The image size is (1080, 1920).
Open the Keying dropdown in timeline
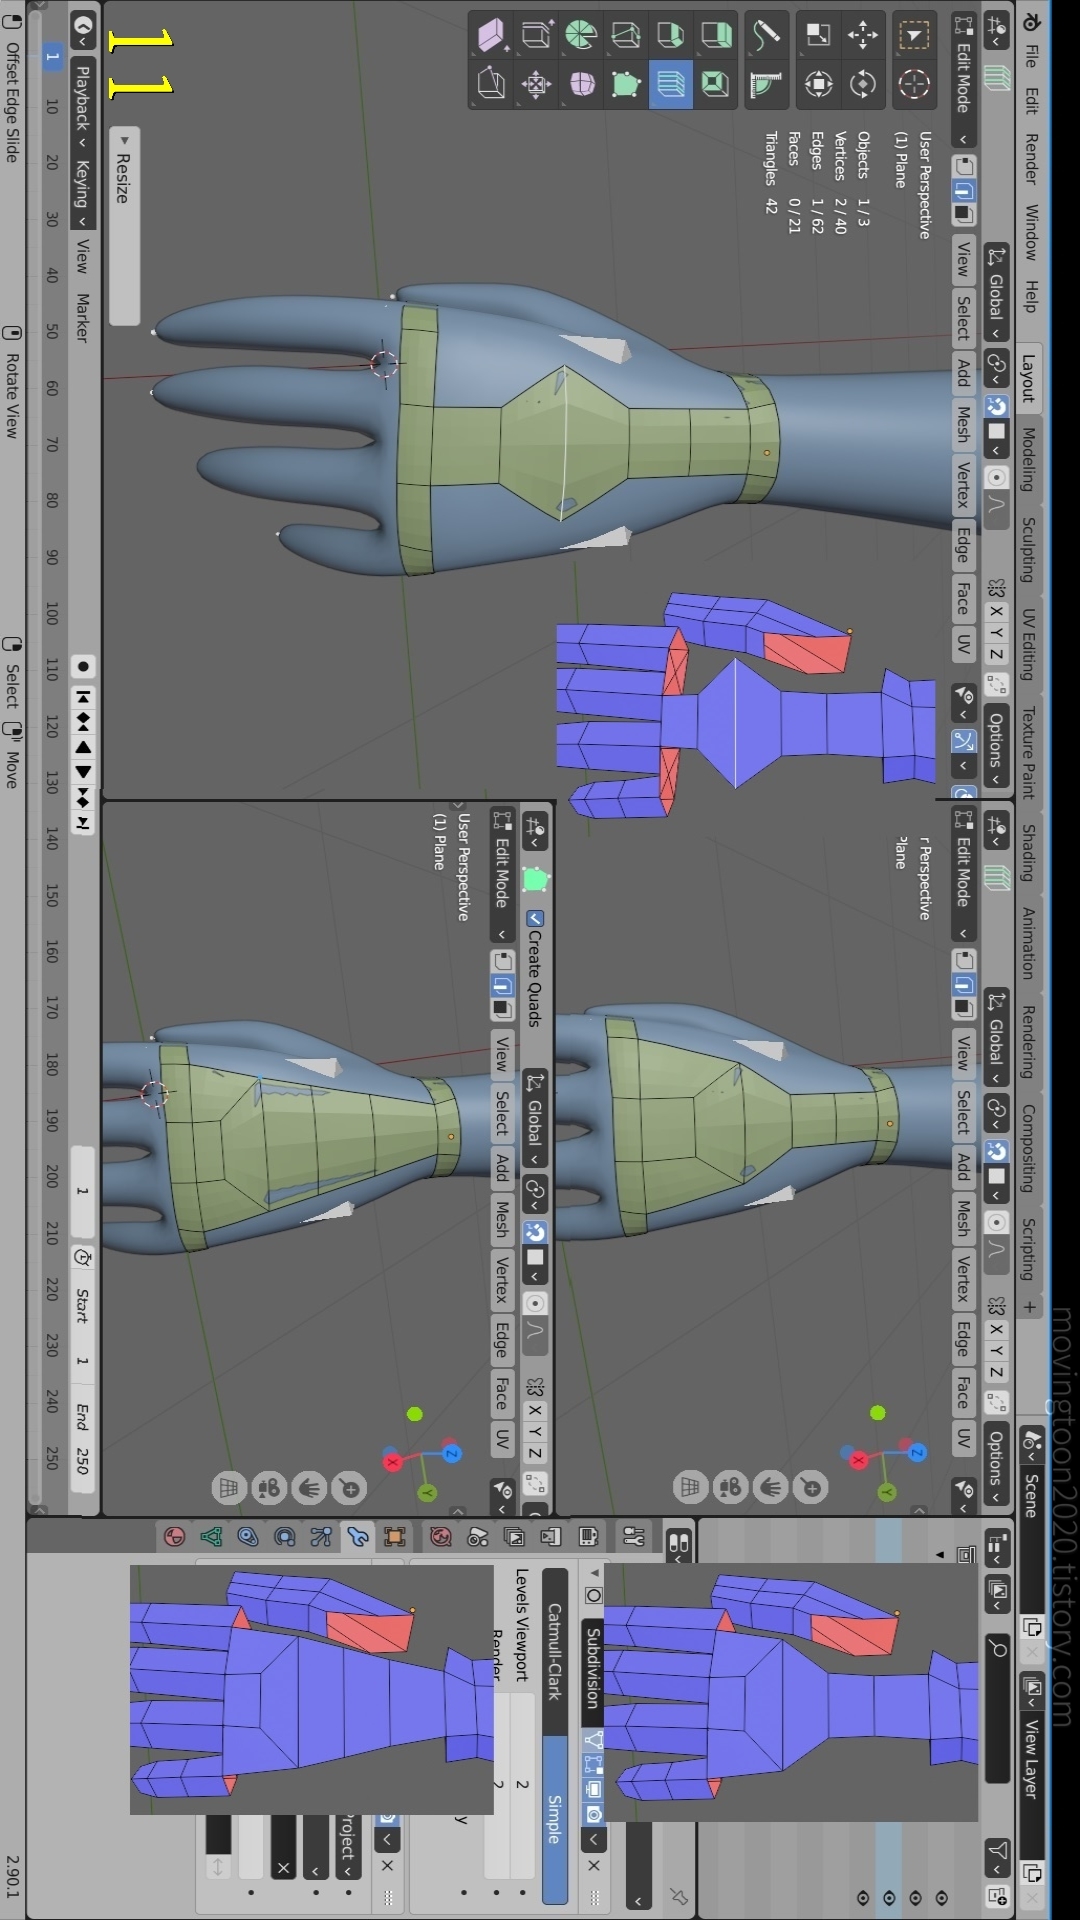[82, 192]
